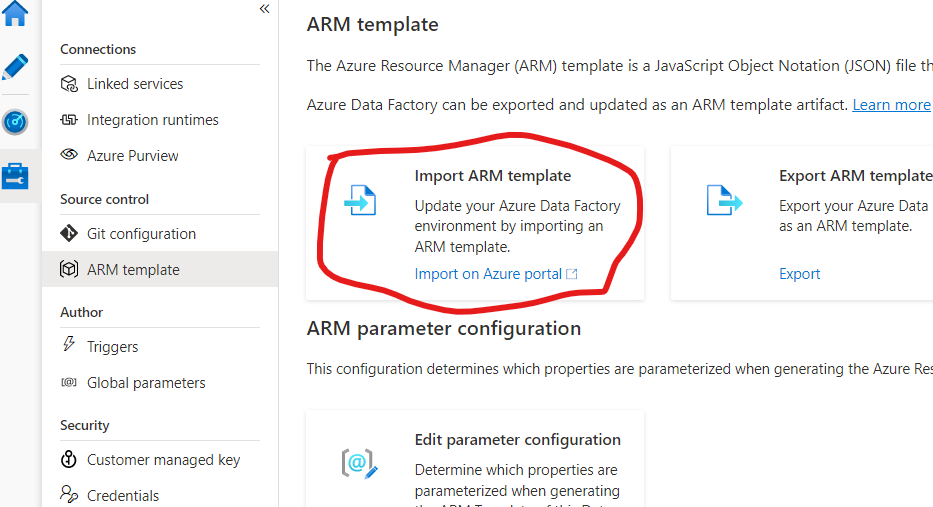The image size is (933, 507).
Task: Click the Export ARM template icon
Action: coord(724,200)
